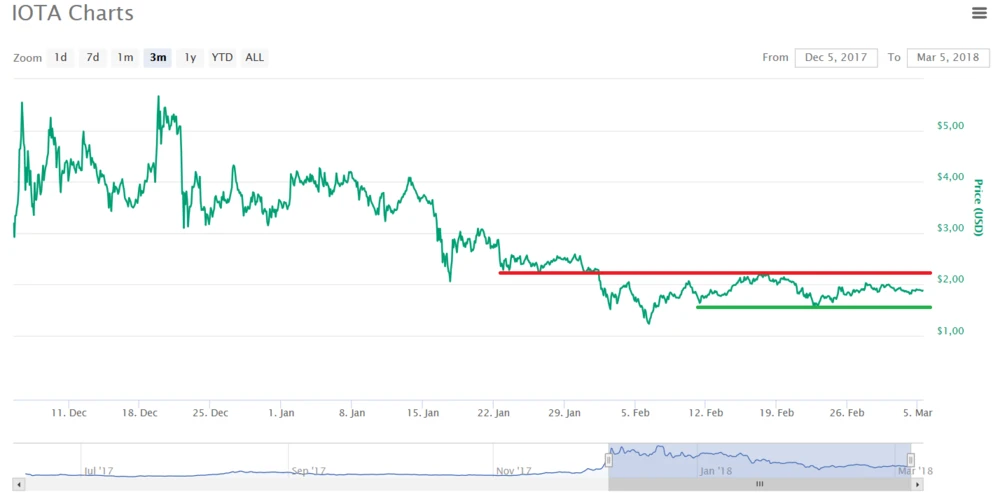
Task: Switch zoom to 1y
Action: click(190, 57)
